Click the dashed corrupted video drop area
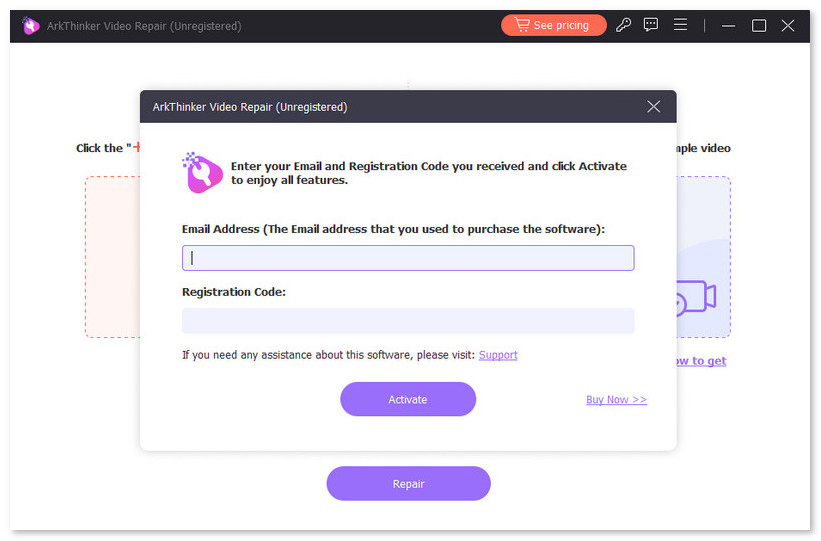821x541 pixels. click(x=113, y=257)
